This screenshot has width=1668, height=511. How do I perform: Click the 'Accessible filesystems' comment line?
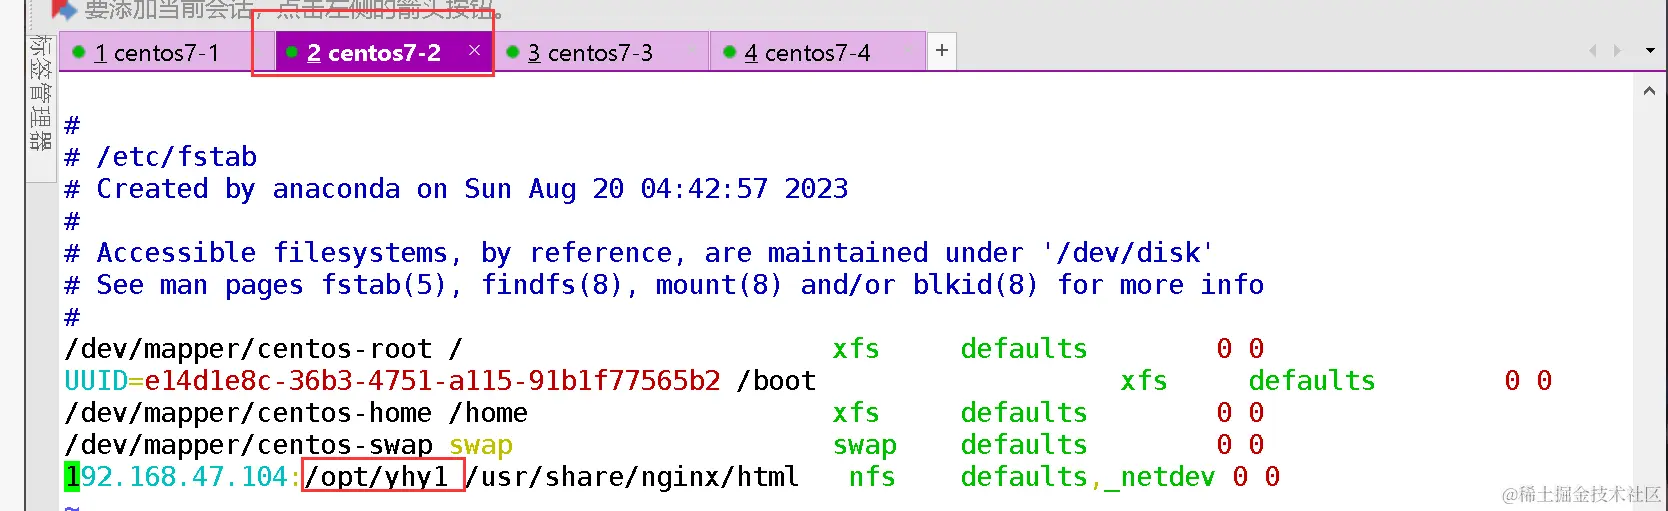(639, 253)
